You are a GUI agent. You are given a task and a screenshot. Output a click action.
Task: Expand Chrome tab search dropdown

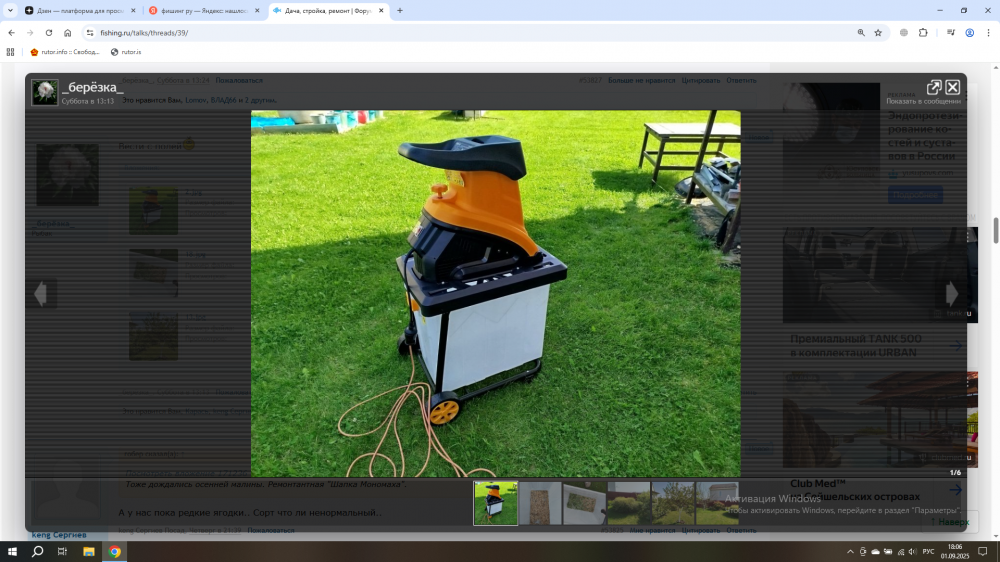(x=11, y=10)
